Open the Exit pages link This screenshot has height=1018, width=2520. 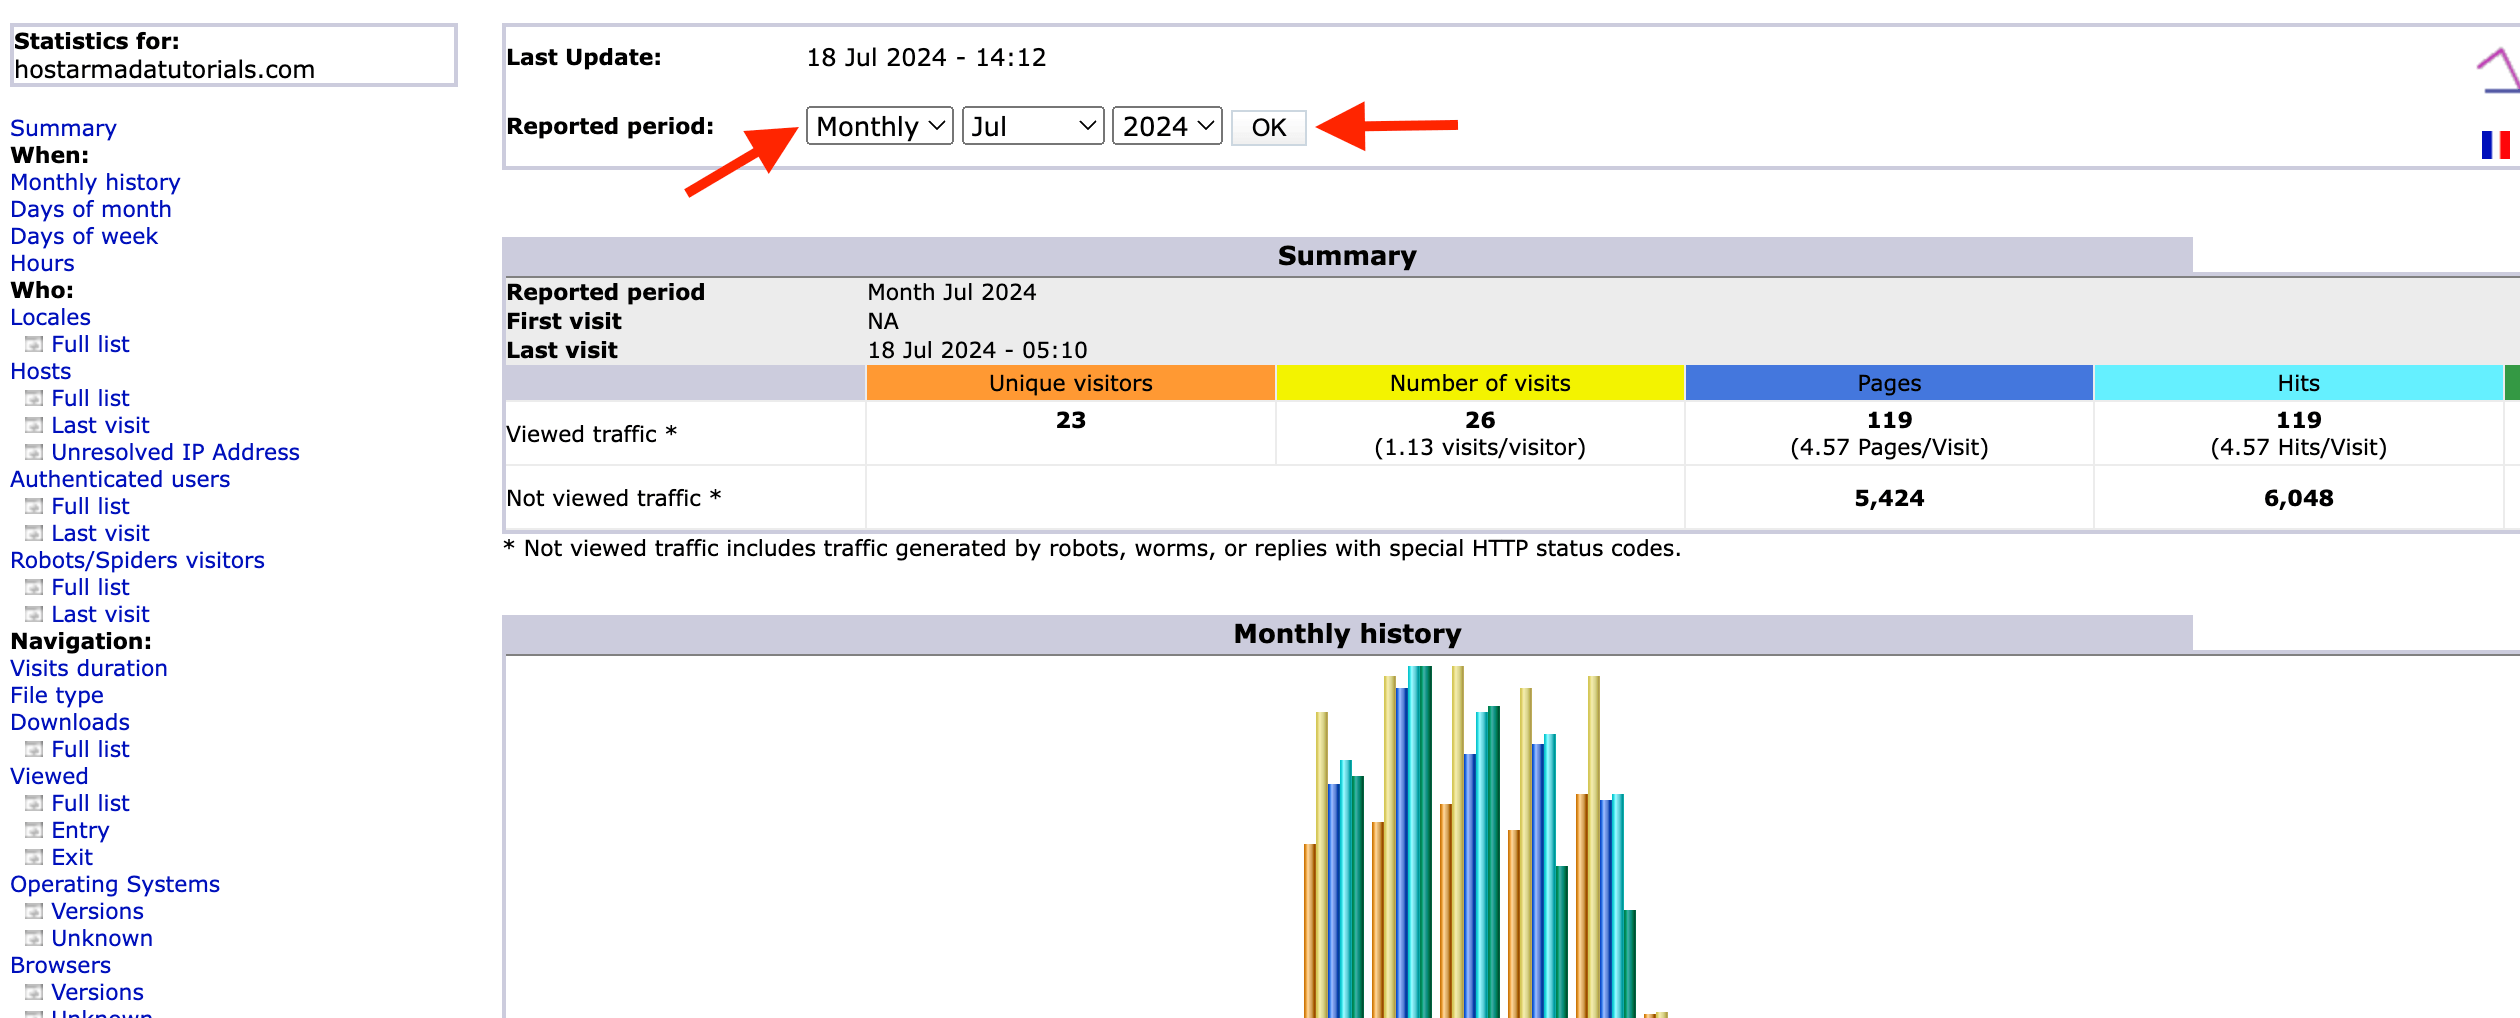(x=72, y=857)
